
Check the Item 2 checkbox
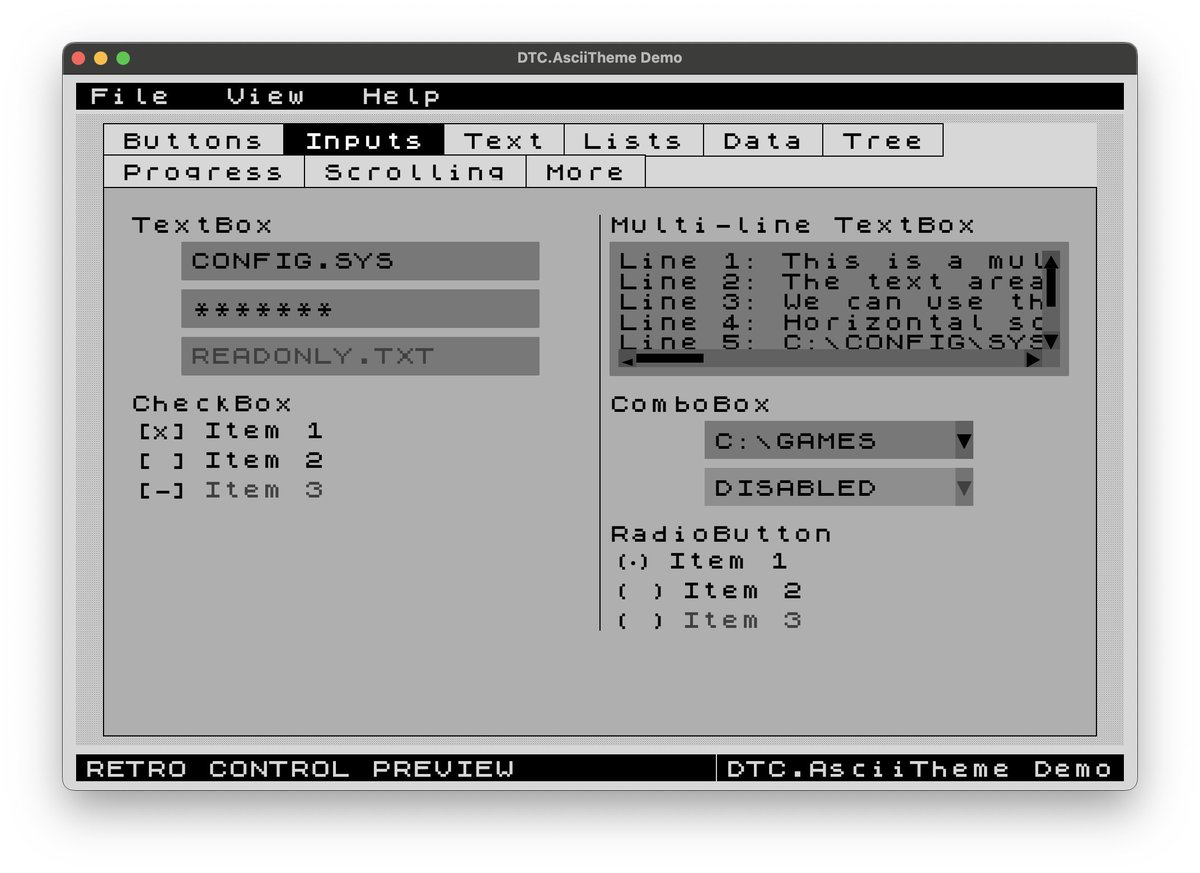point(231,461)
